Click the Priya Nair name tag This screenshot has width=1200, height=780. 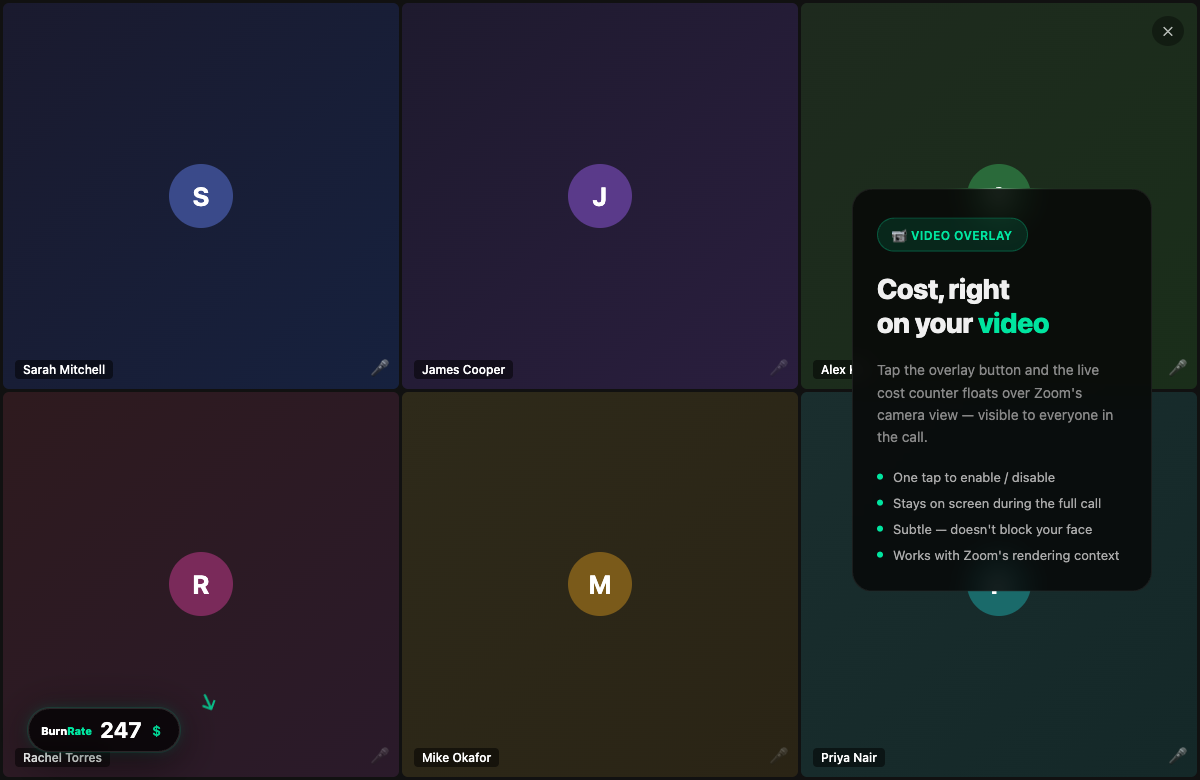pos(848,758)
